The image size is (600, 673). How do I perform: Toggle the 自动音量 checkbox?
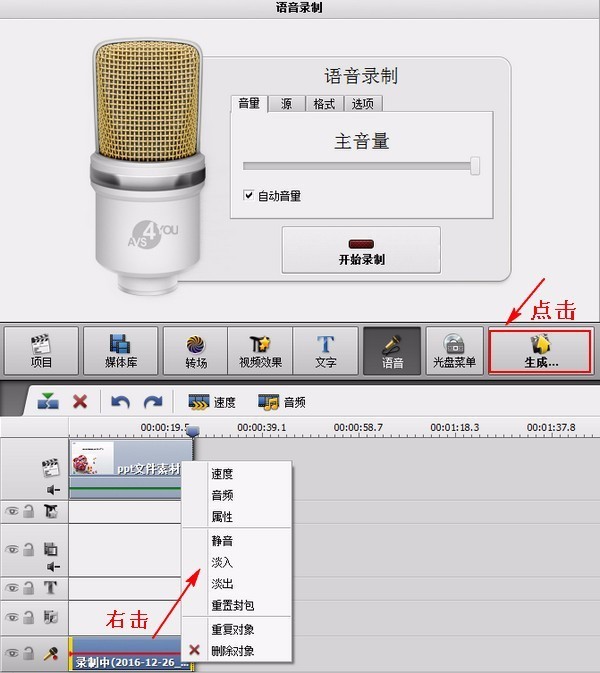tap(248, 195)
